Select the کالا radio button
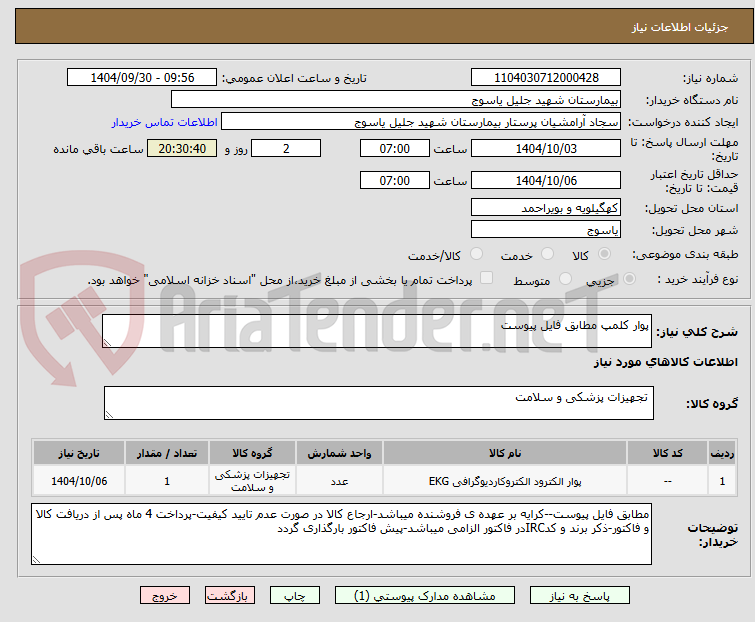Screen dimensions: 755x622 [604, 254]
